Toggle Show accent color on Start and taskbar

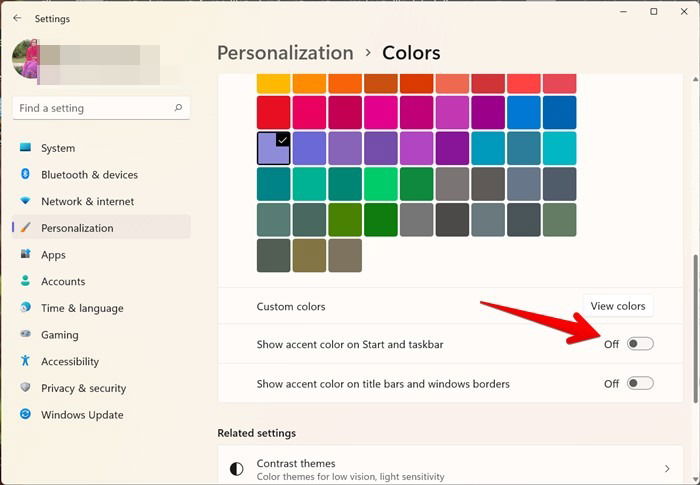point(640,344)
